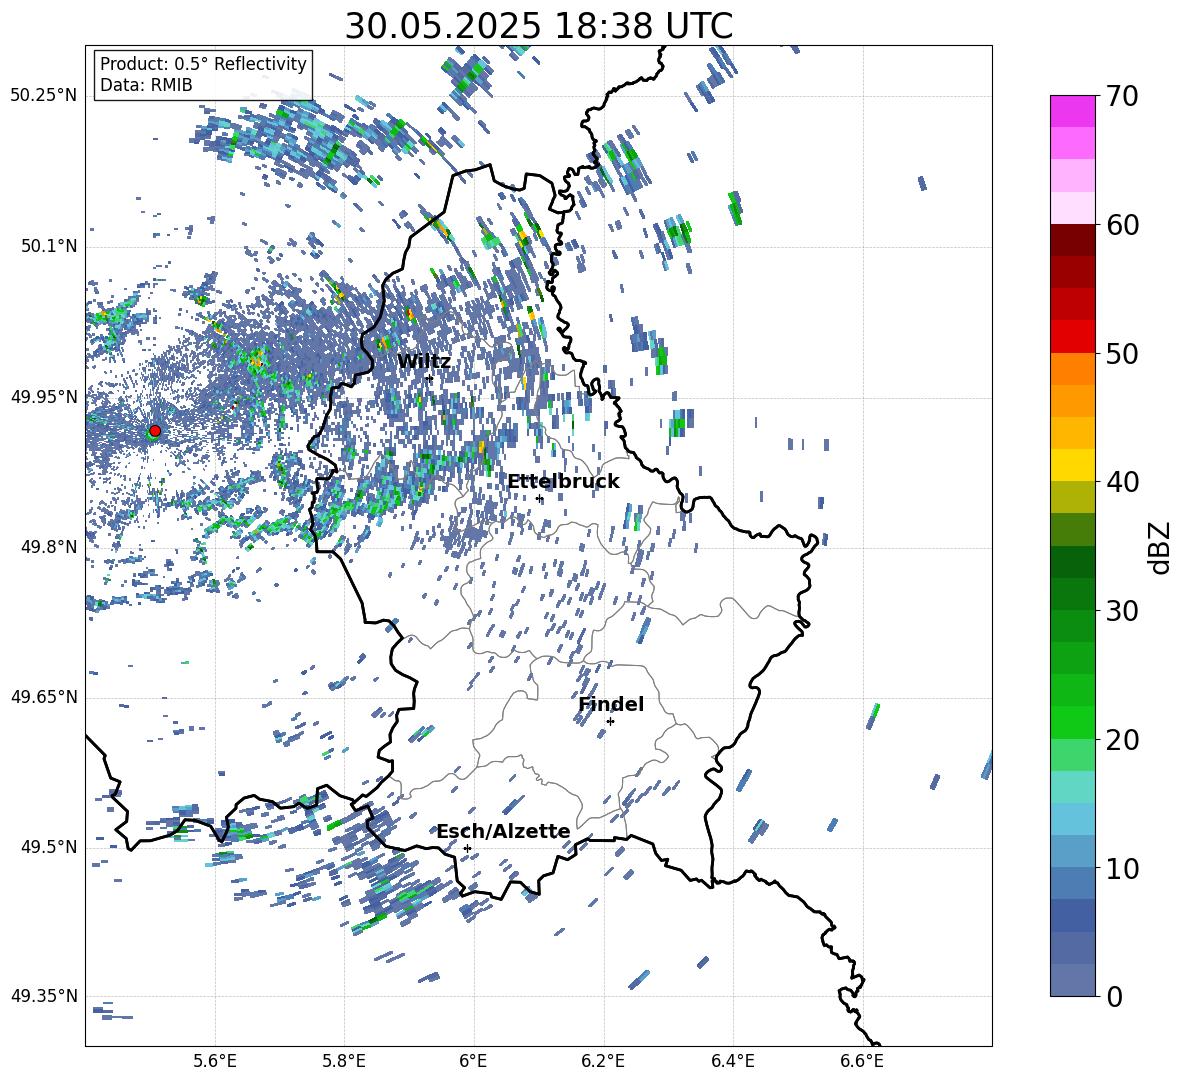
Task: Click the 10 value on the colorbar
Action: (x=1122, y=868)
